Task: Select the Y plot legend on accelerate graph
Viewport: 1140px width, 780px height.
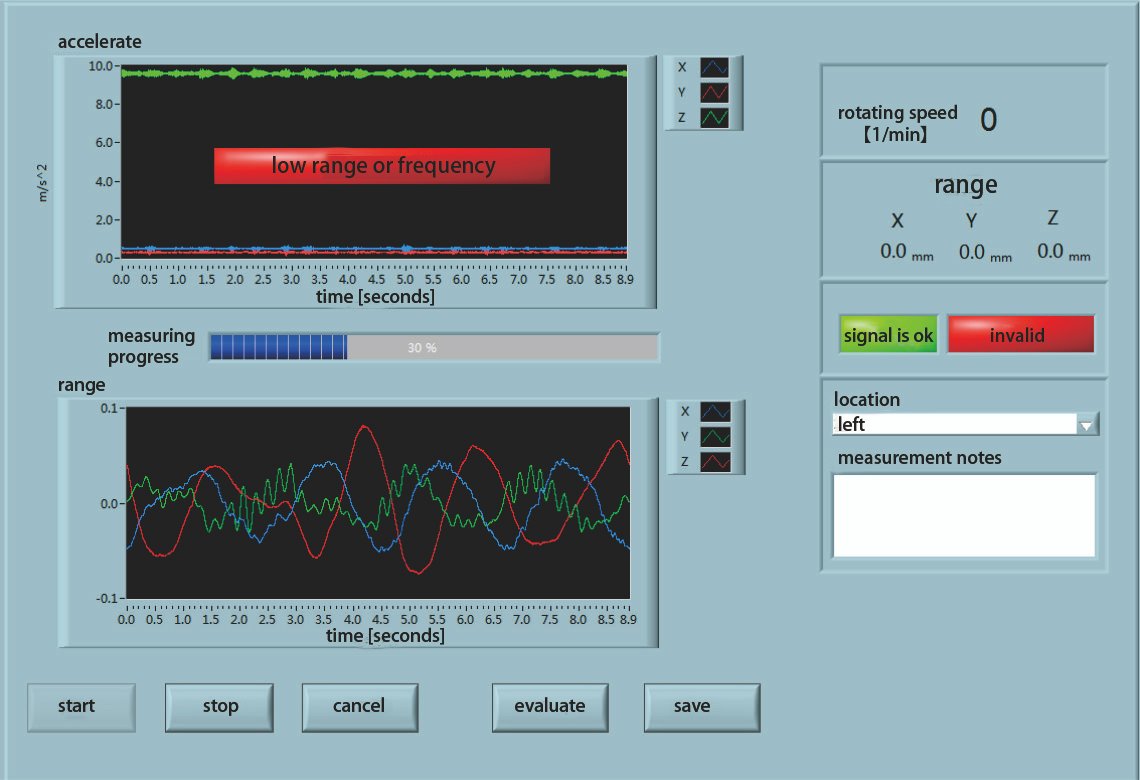Action: (x=700, y=92)
